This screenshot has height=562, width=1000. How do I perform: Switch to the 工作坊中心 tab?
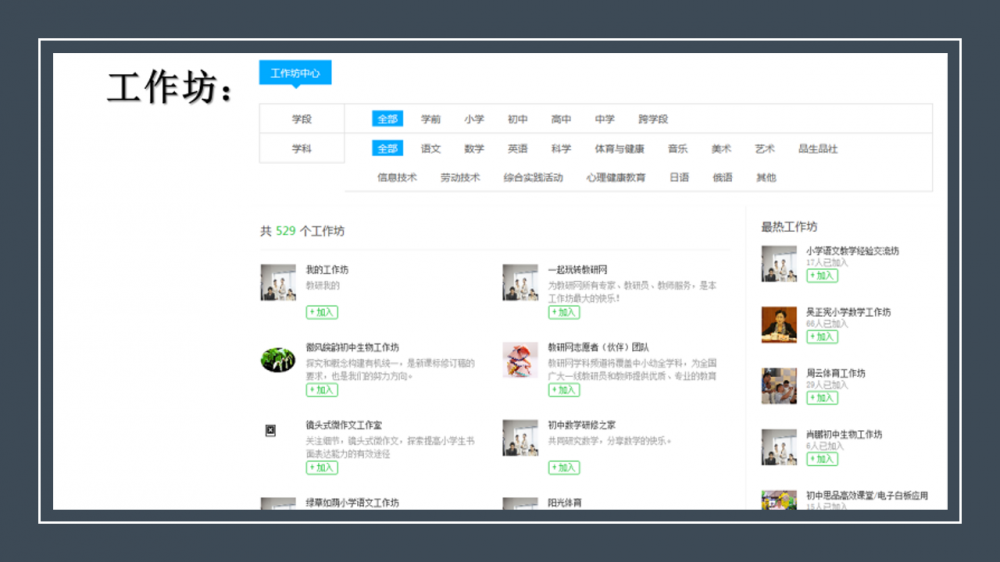[x=295, y=73]
